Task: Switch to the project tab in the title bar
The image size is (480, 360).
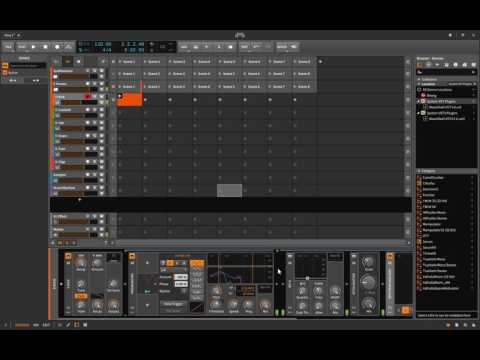Action: (9, 35)
